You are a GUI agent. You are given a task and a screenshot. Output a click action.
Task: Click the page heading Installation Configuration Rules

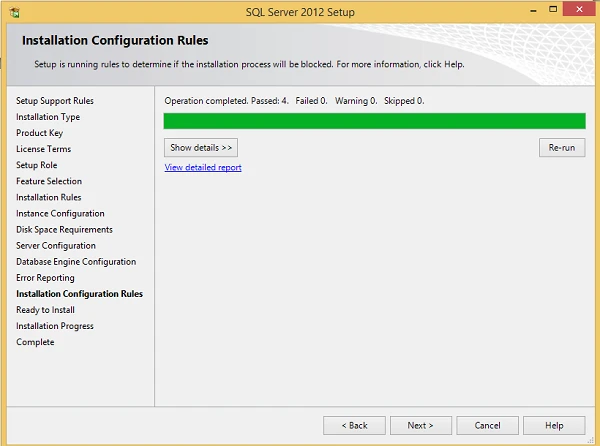pyautogui.click(x=115, y=41)
